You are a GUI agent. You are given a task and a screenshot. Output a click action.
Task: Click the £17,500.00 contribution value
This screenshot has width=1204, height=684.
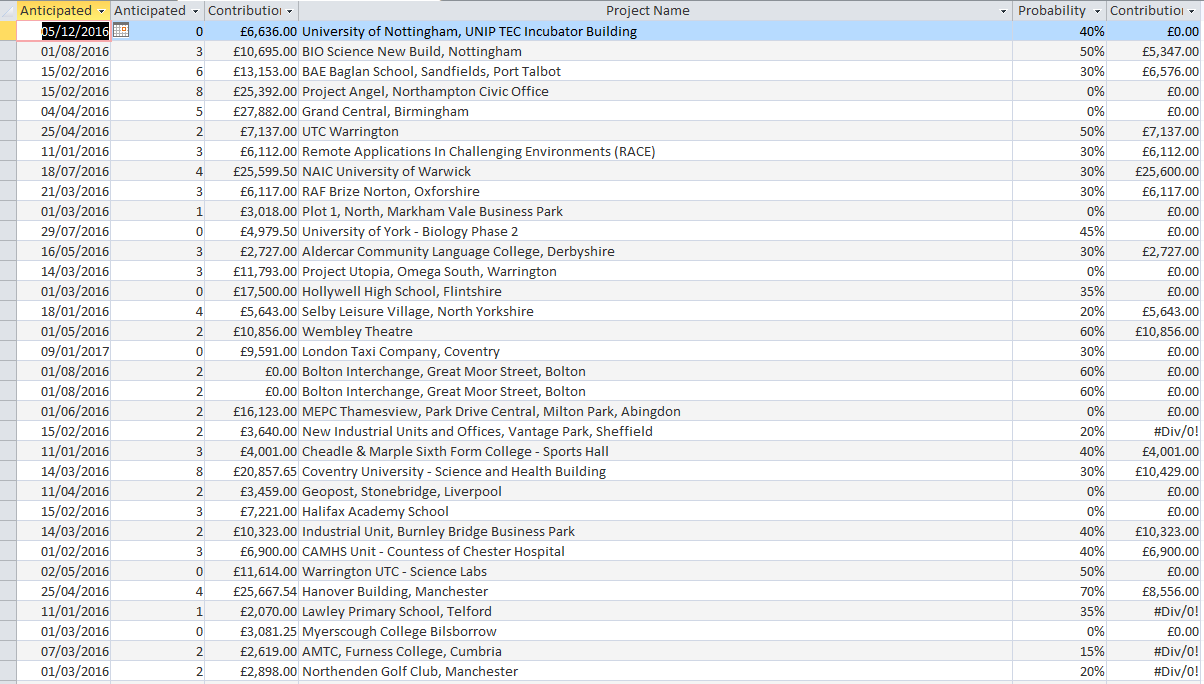pos(265,291)
